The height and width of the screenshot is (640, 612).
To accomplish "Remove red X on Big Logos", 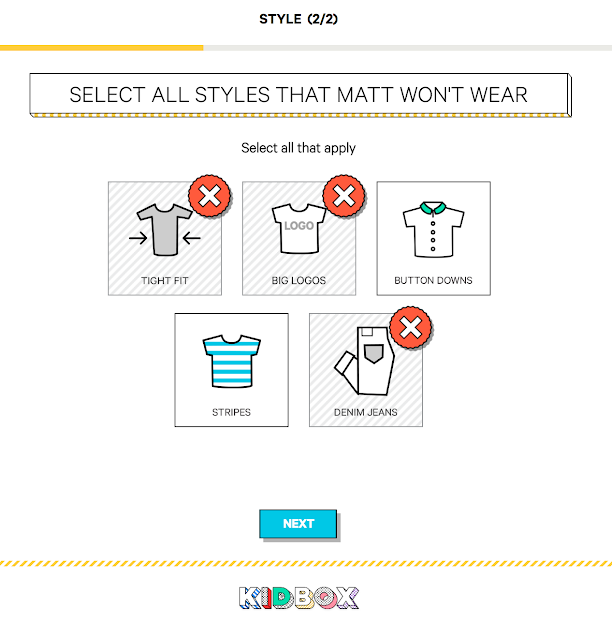I will click(343, 197).
